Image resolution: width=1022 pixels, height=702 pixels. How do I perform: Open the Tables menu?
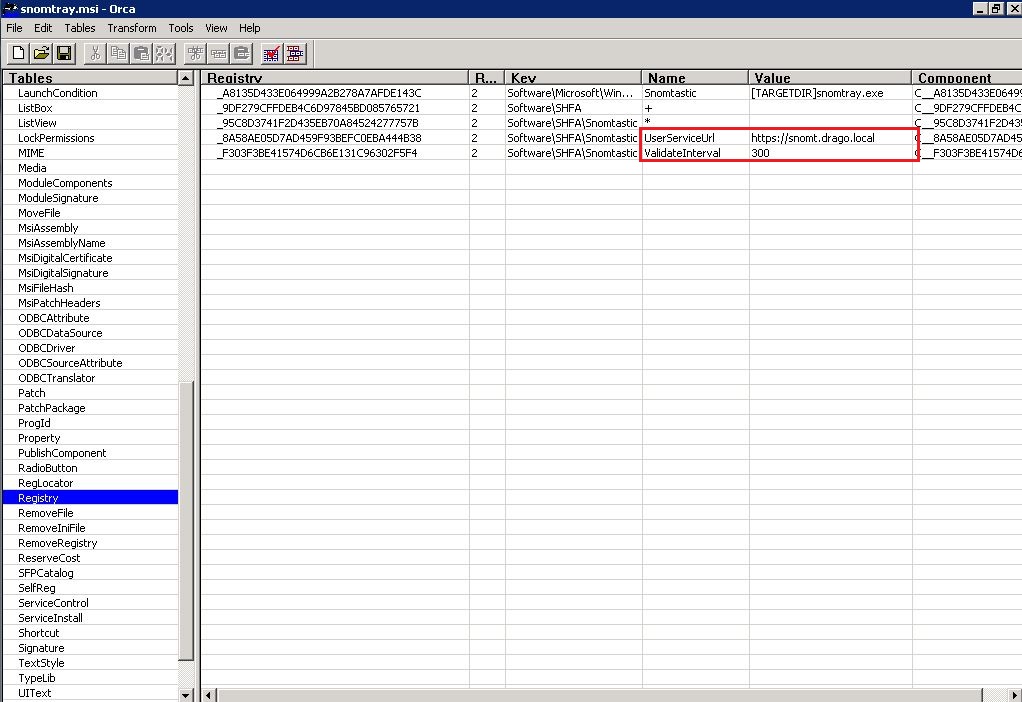(79, 28)
